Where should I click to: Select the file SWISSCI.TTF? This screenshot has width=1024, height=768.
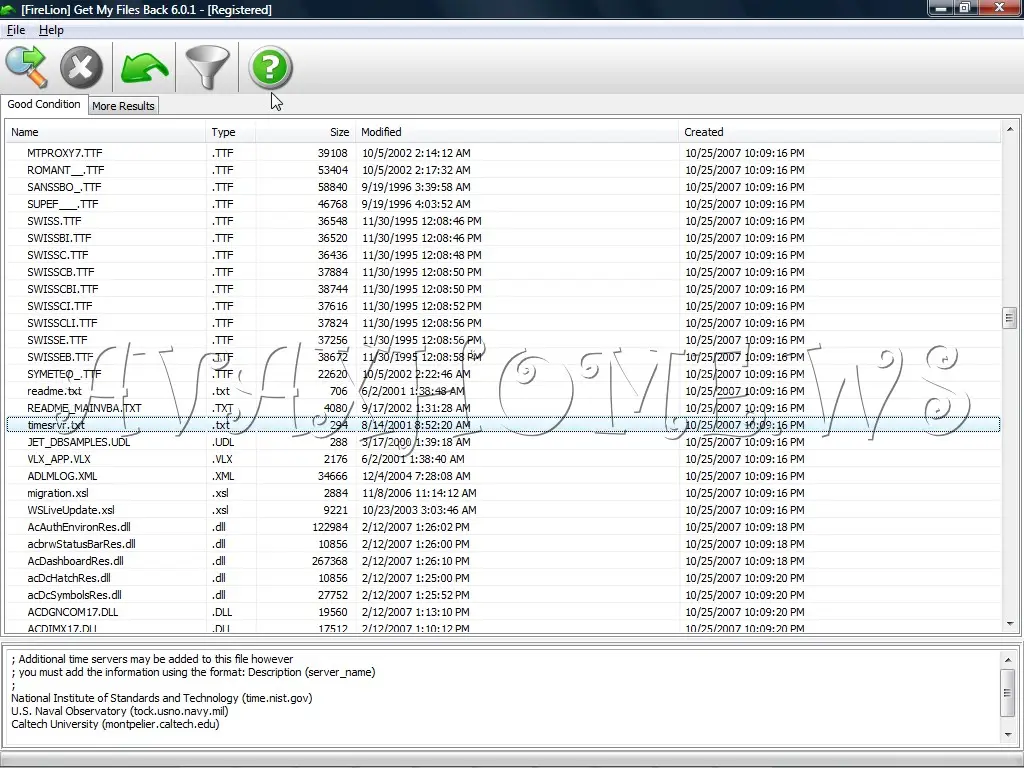tap(59, 306)
